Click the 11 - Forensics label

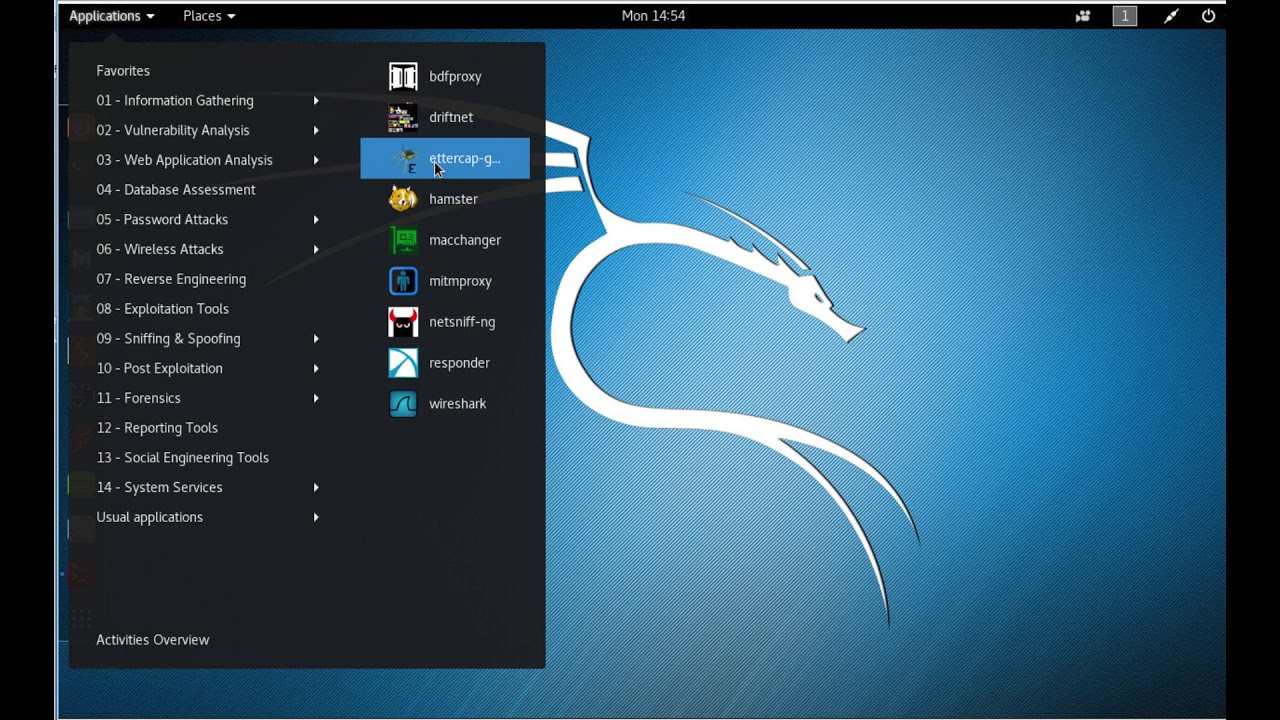[x=138, y=398]
